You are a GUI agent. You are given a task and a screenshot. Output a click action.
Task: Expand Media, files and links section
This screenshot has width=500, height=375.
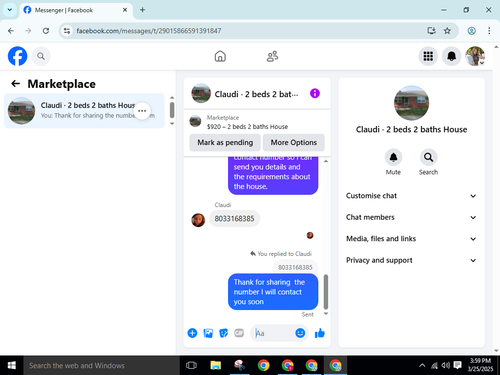[x=411, y=239]
